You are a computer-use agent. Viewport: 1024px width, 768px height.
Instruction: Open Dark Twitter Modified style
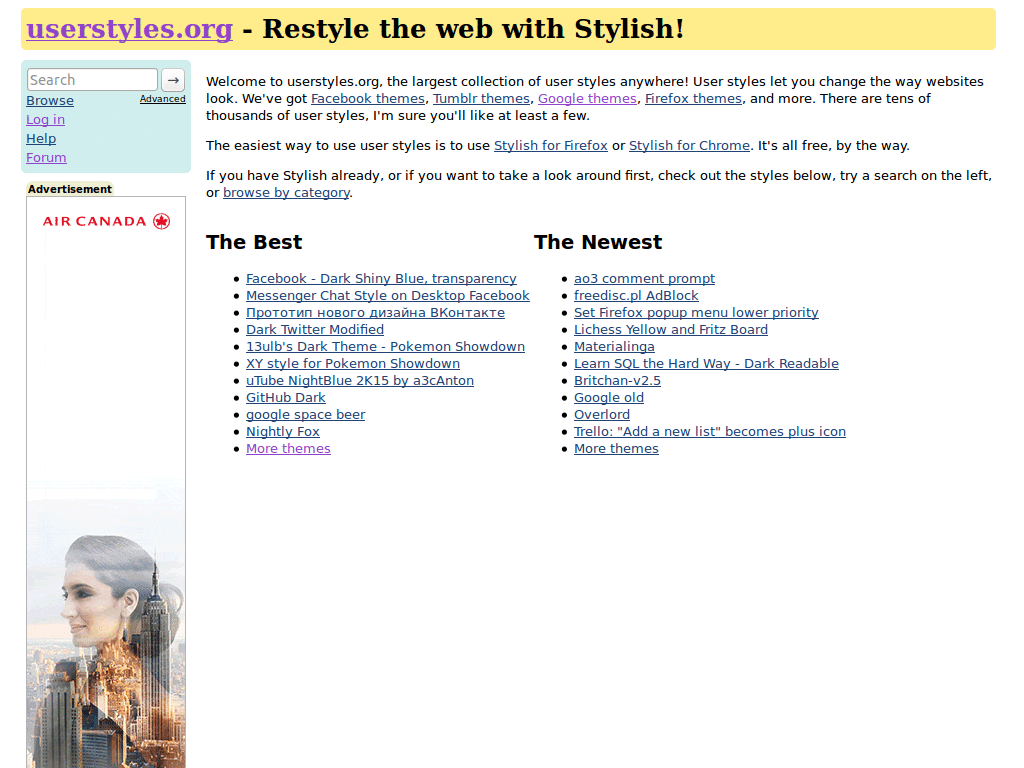click(315, 330)
